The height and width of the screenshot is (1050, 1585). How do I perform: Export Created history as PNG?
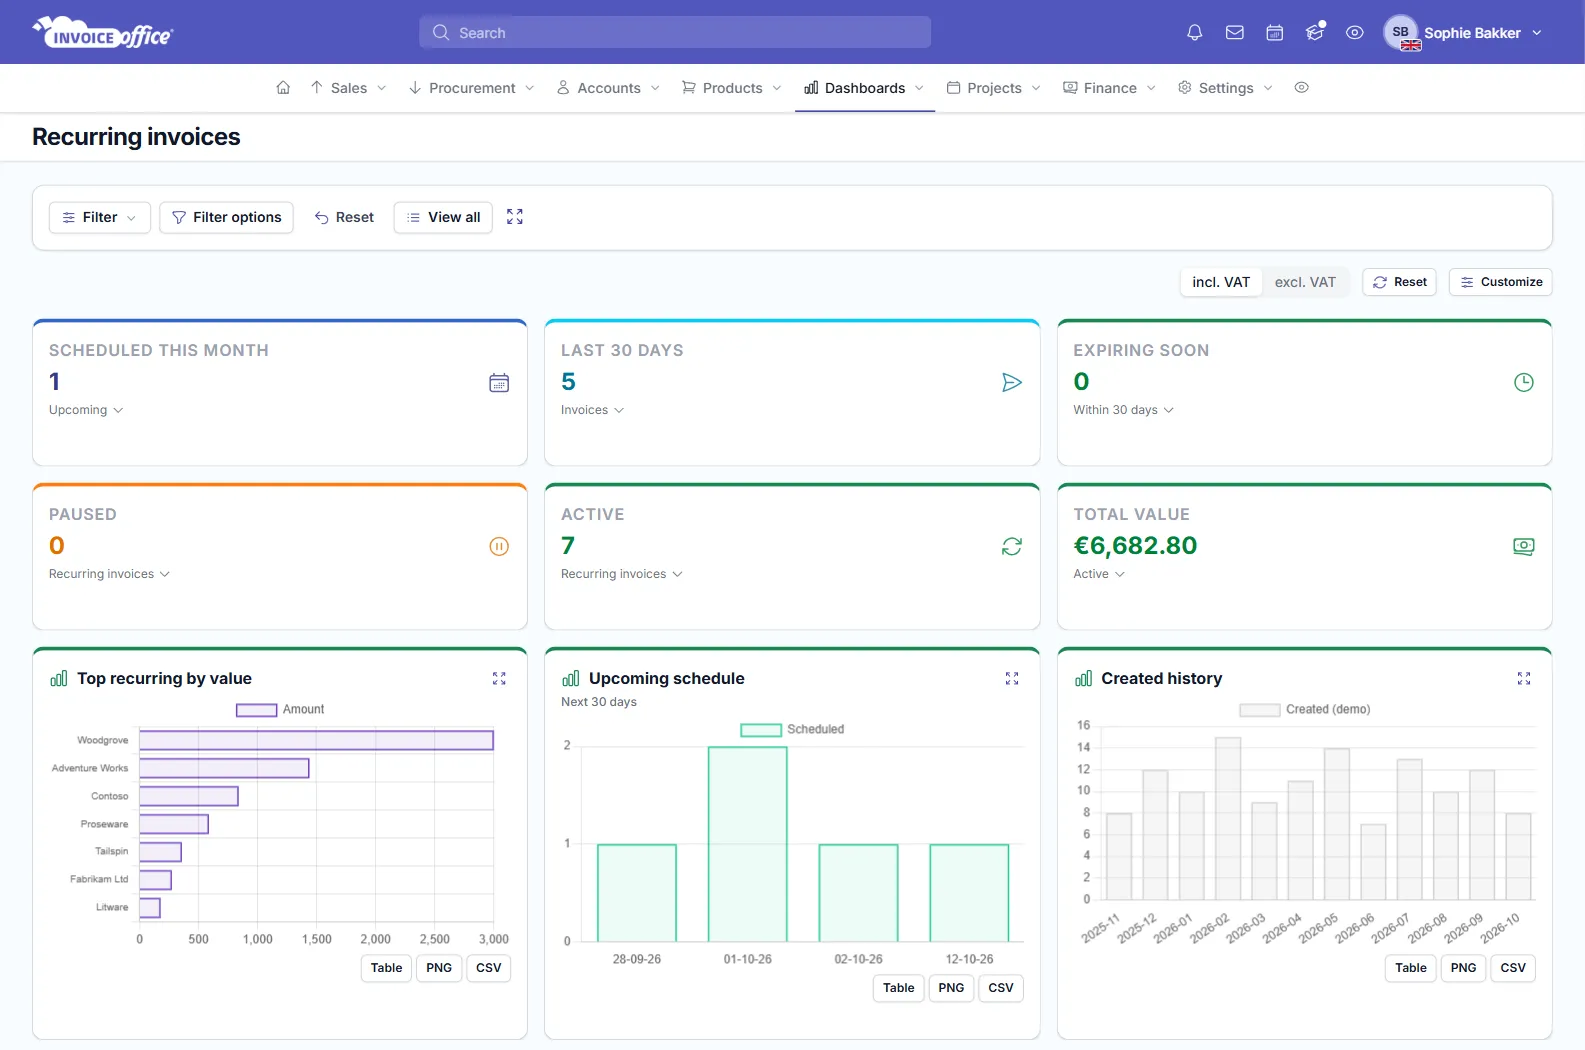[1463, 968]
